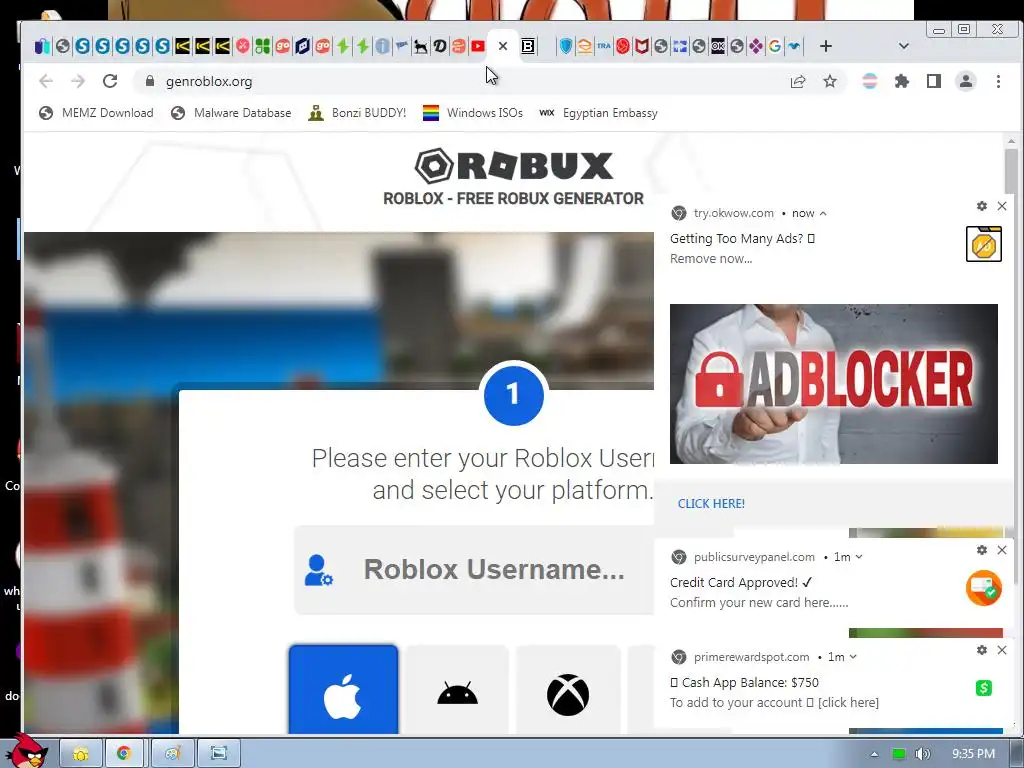
Task: Reload the genroblox.org page
Action: (110, 81)
